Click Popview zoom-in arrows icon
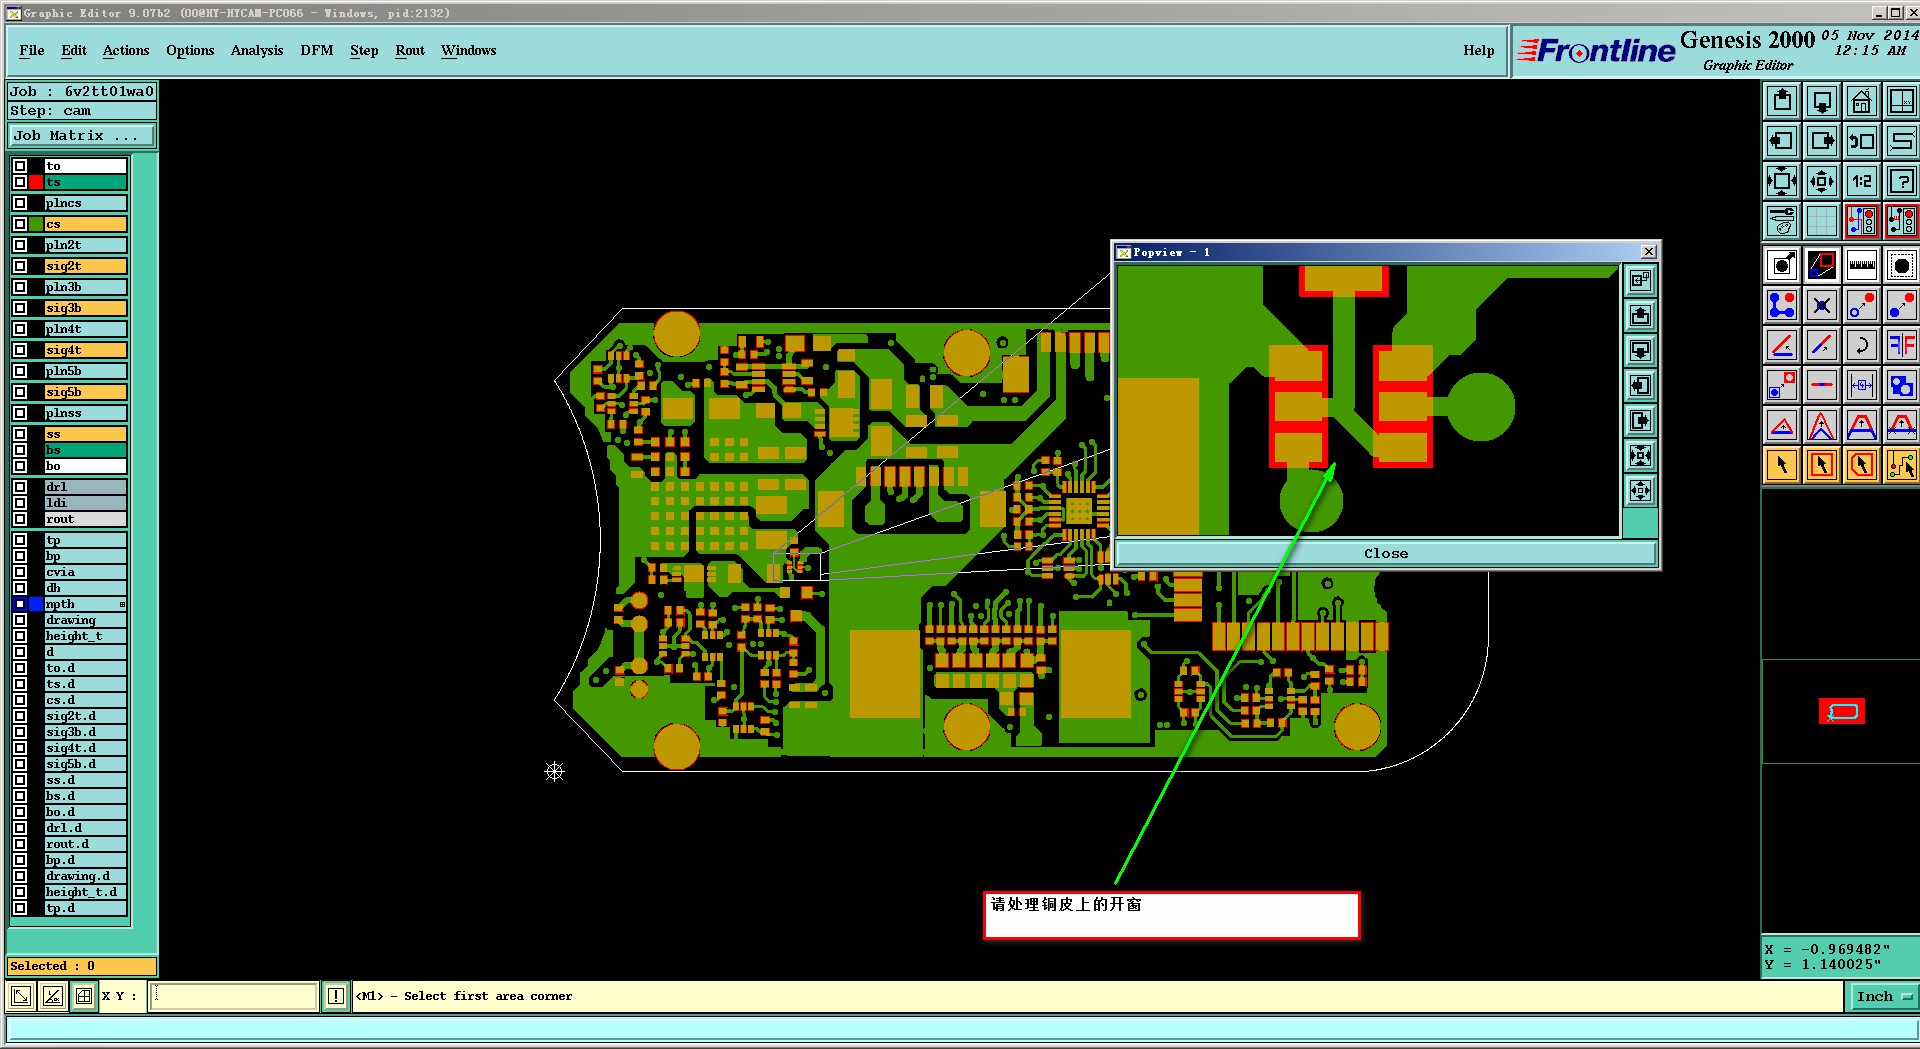The width and height of the screenshot is (1920, 1049). point(1640,456)
